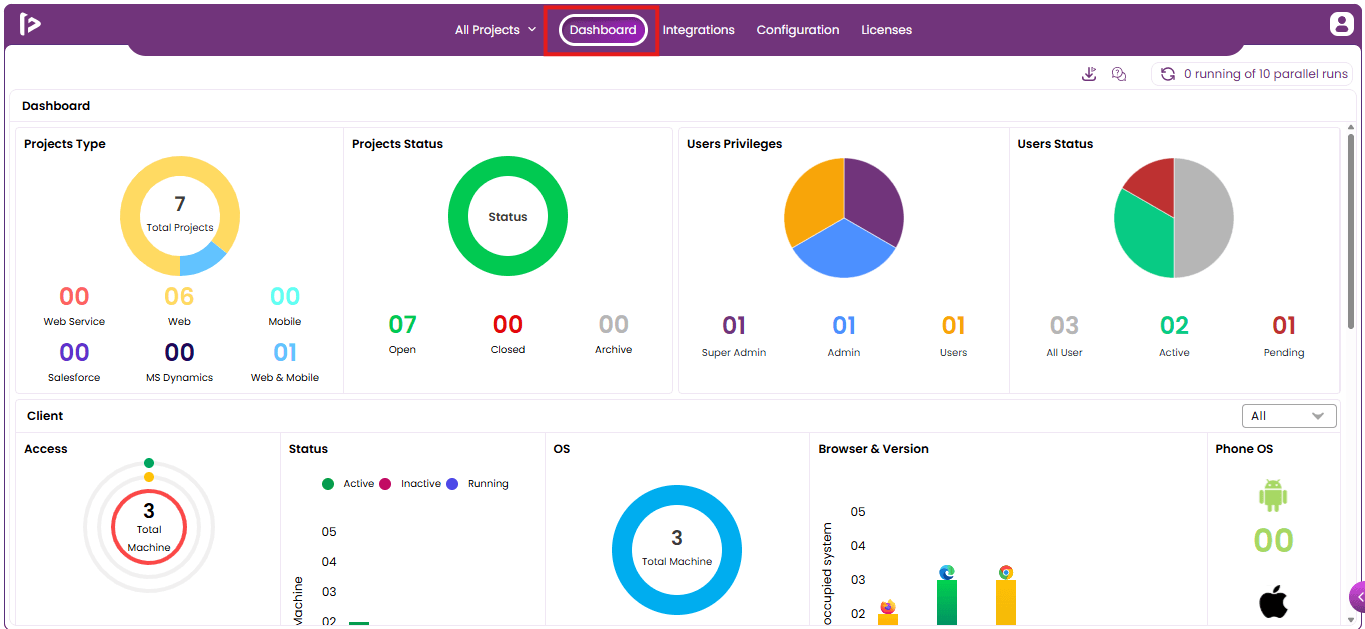This screenshot has width=1365, height=629.
Task: Open the Client filter All dropdown
Action: point(1289,416)
